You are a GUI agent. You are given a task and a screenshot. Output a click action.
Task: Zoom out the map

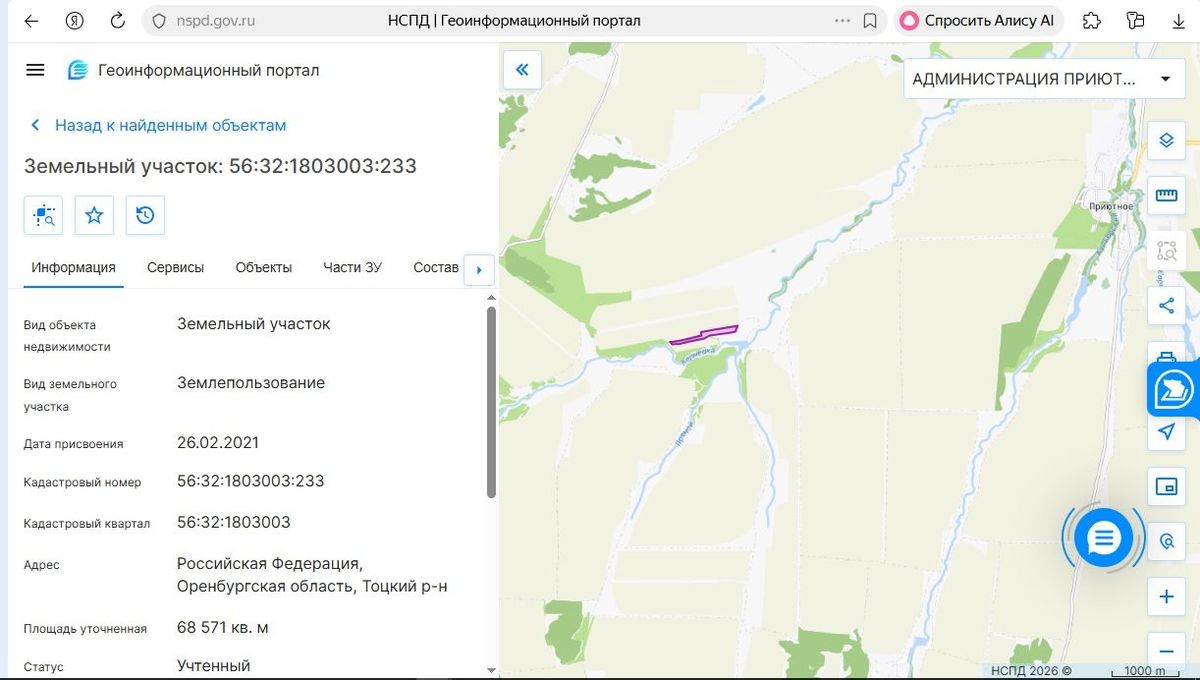tap(1166, 649)
